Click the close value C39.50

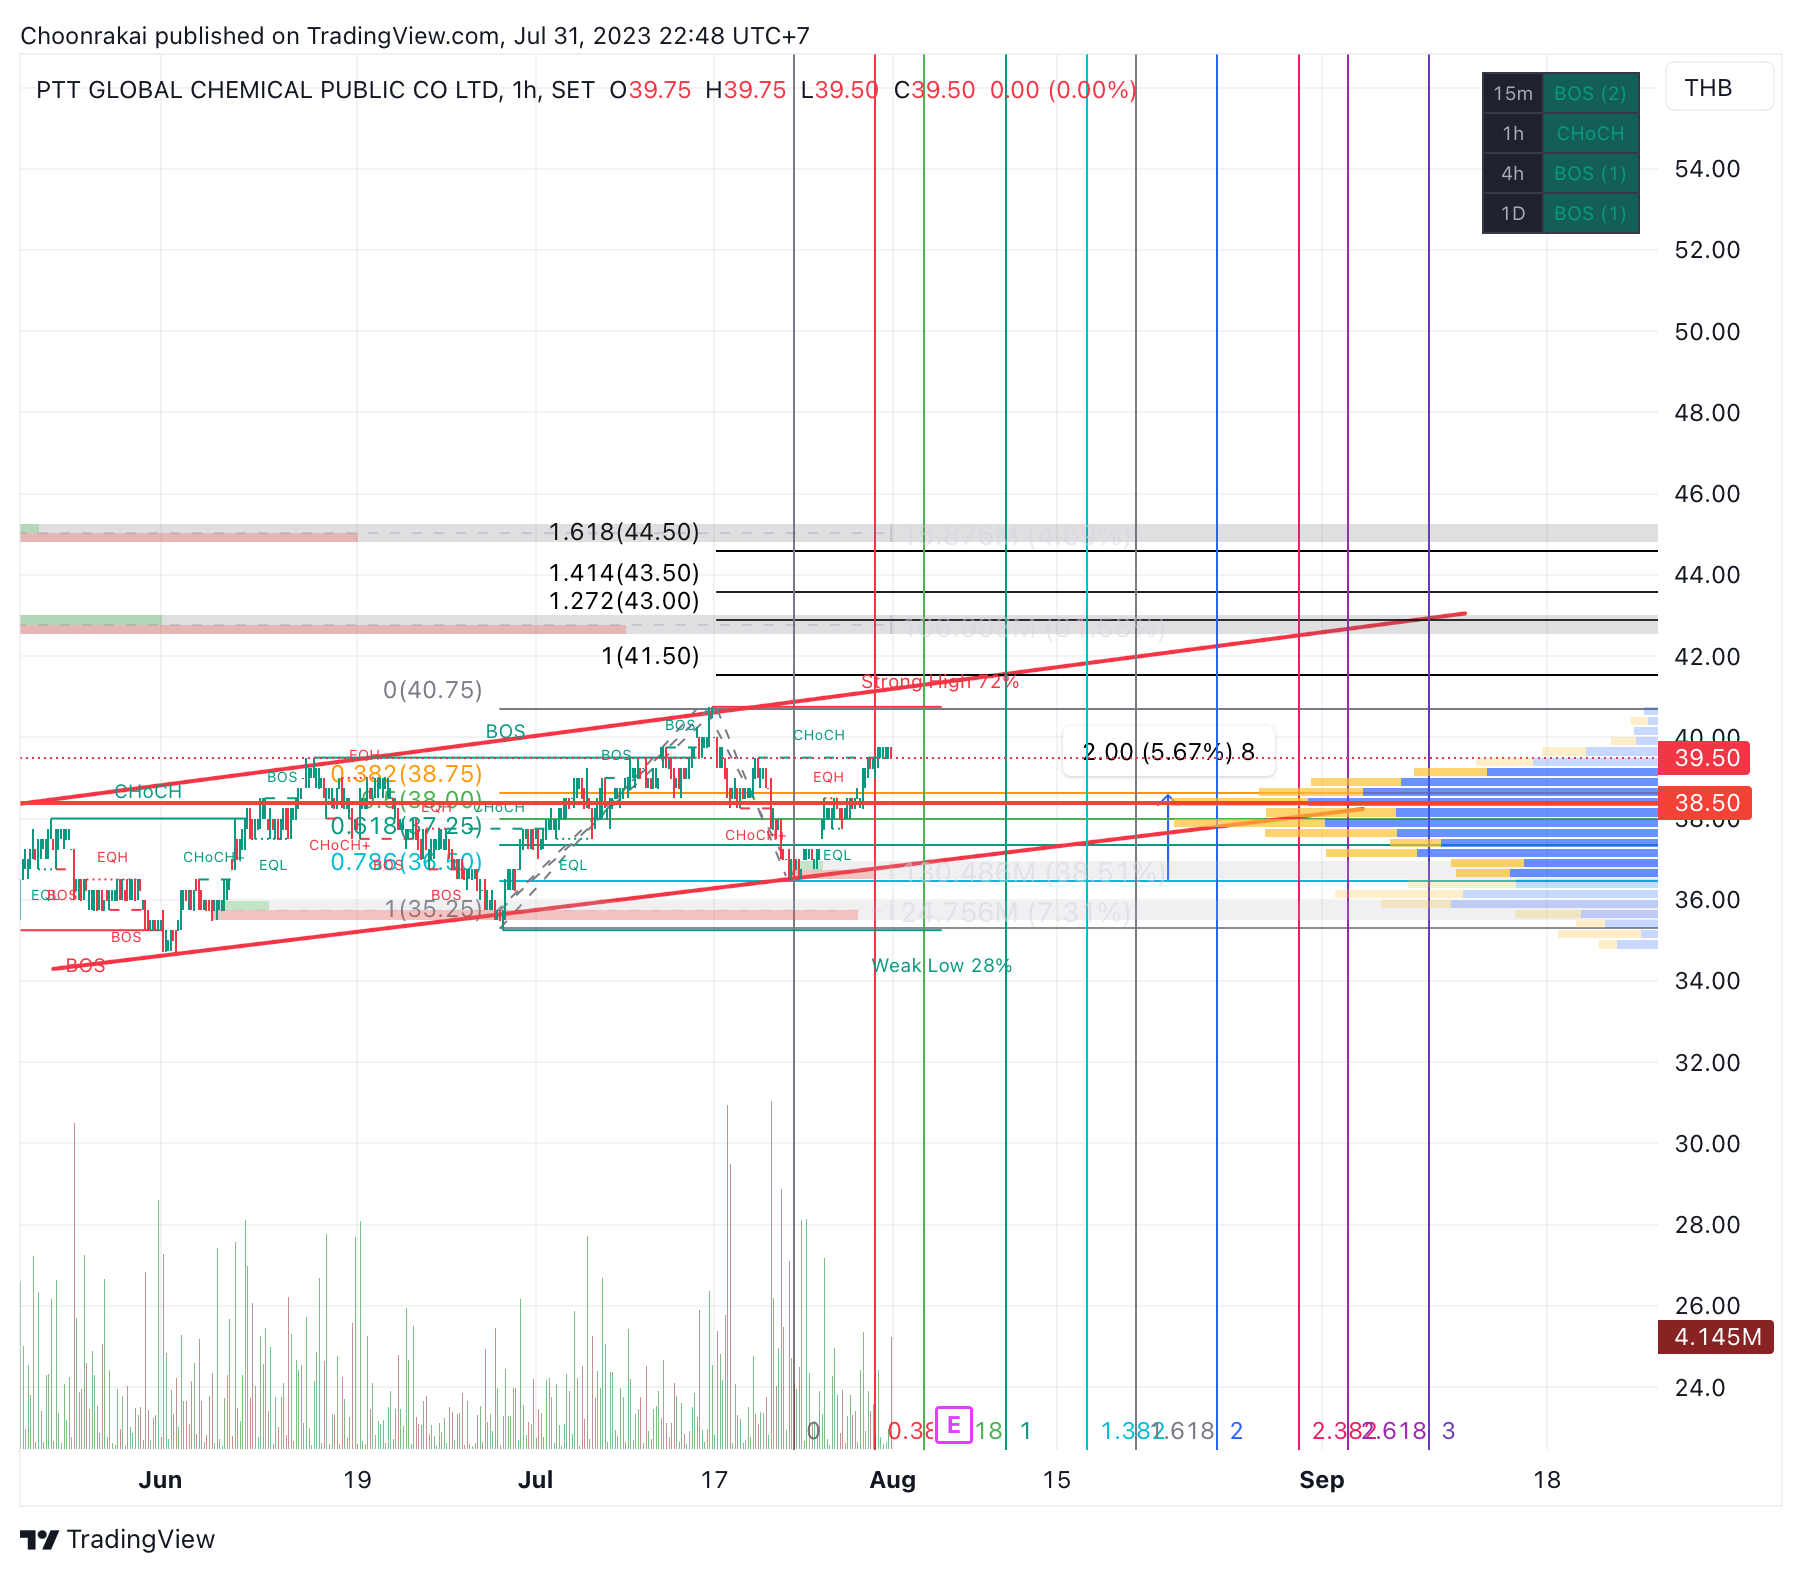pyautogui.click(x=934, y=90)
